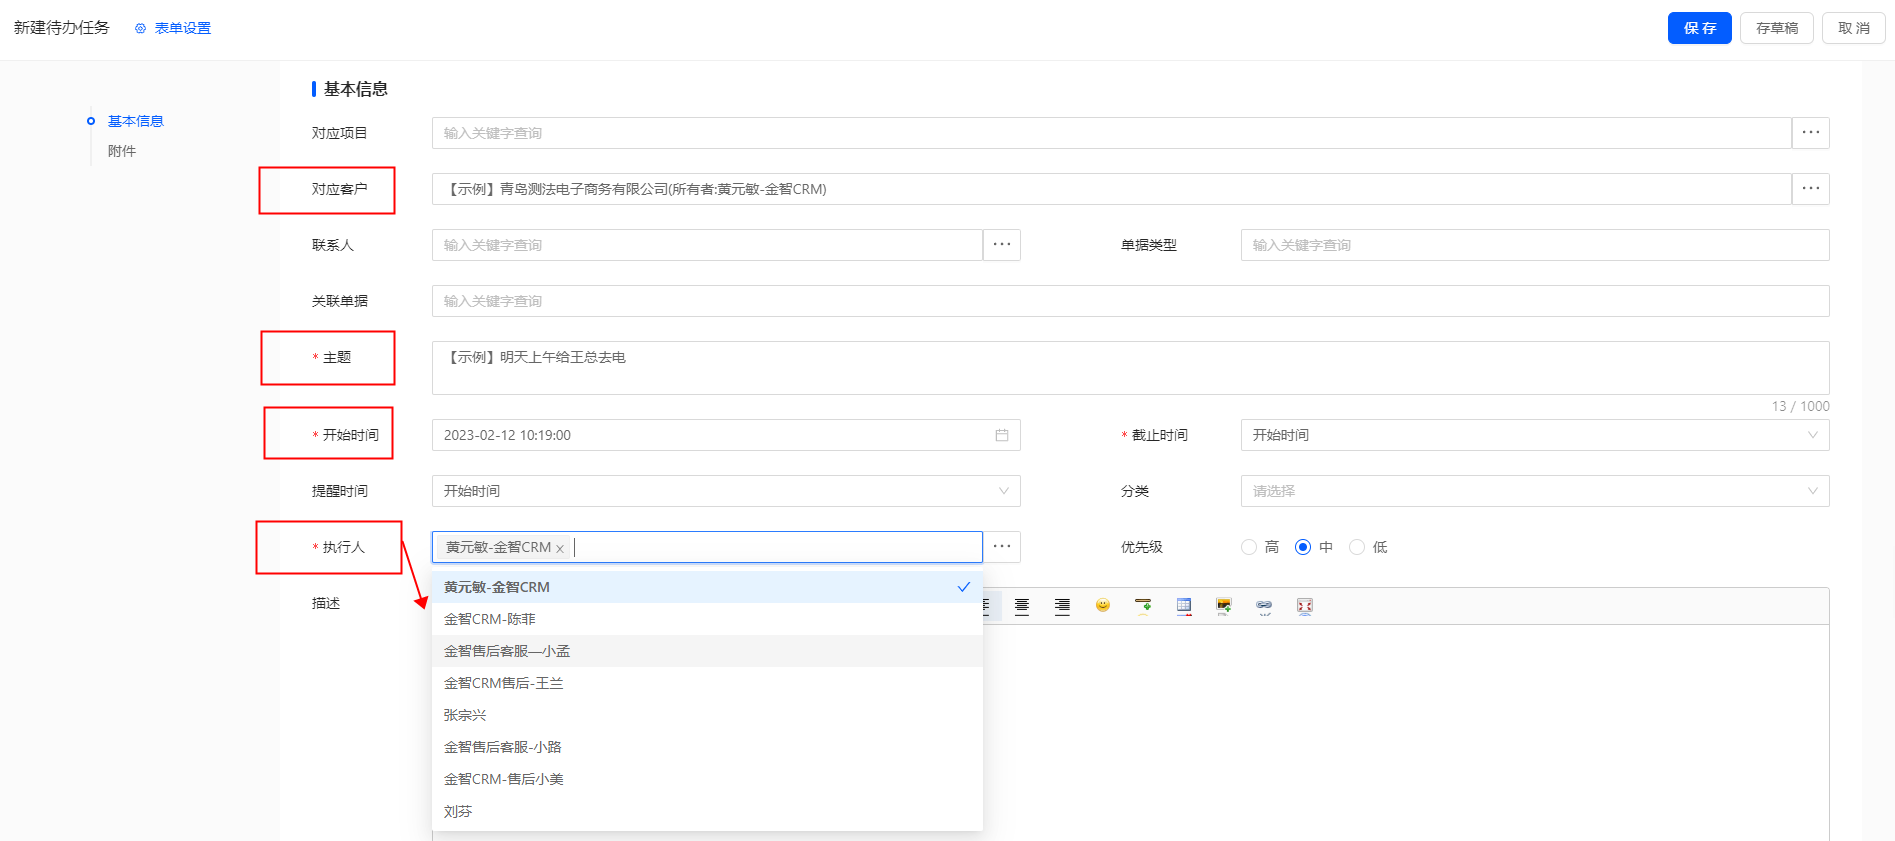
Task: Click the 取消 button
Action: point(1854,28)
